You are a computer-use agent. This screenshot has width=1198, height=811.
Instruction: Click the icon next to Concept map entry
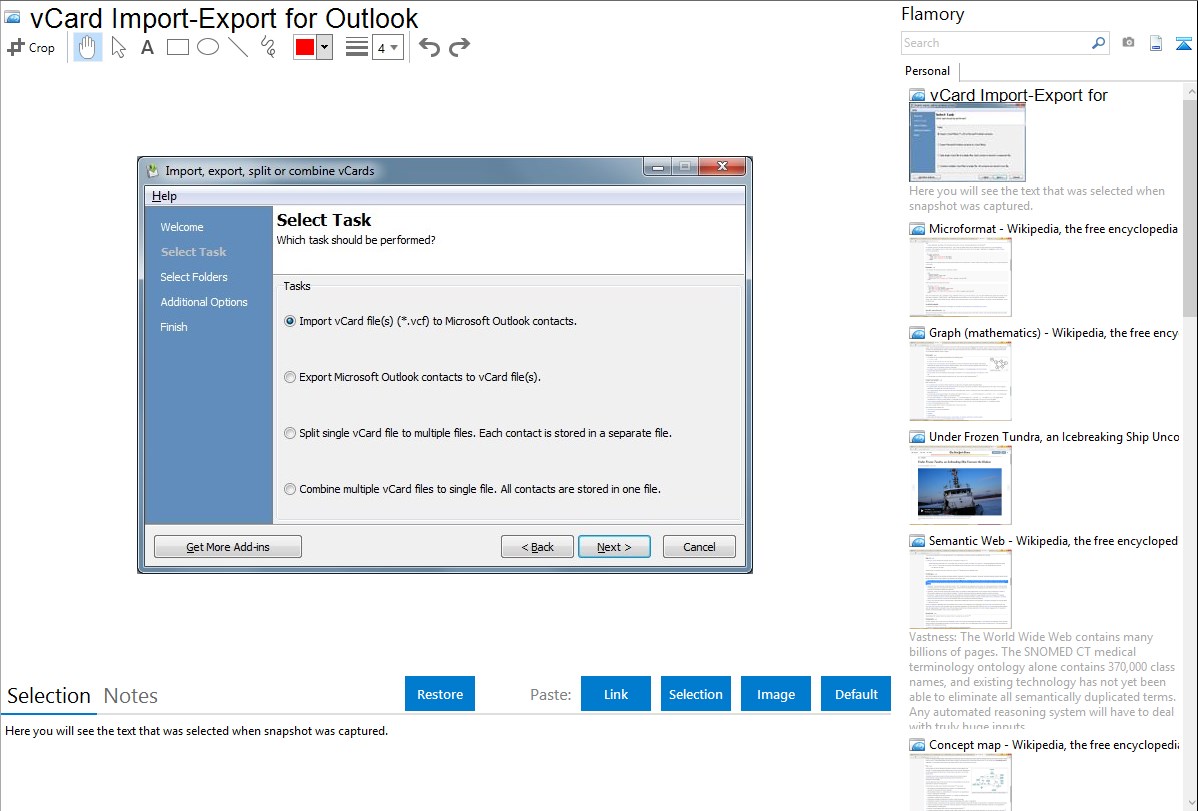(x=917, y=745)
